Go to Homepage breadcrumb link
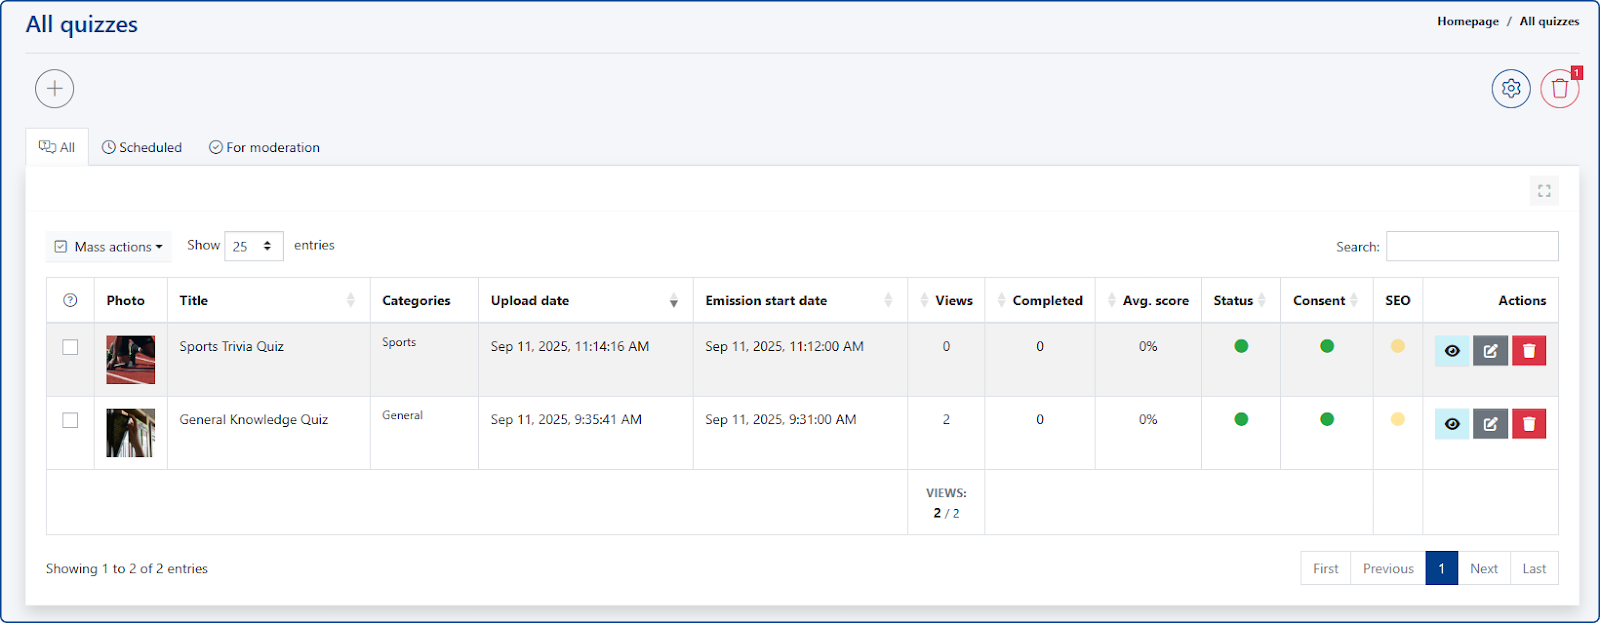The height and width of the screenshot is (623, 1600). (x=1467, y=22)
